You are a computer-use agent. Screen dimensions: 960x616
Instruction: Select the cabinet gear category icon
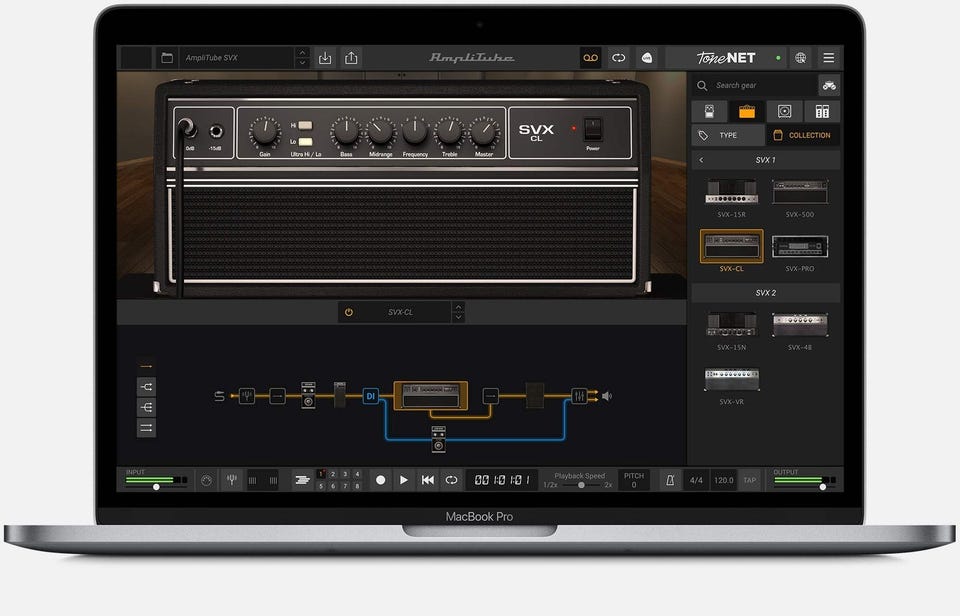pos(785,111)
